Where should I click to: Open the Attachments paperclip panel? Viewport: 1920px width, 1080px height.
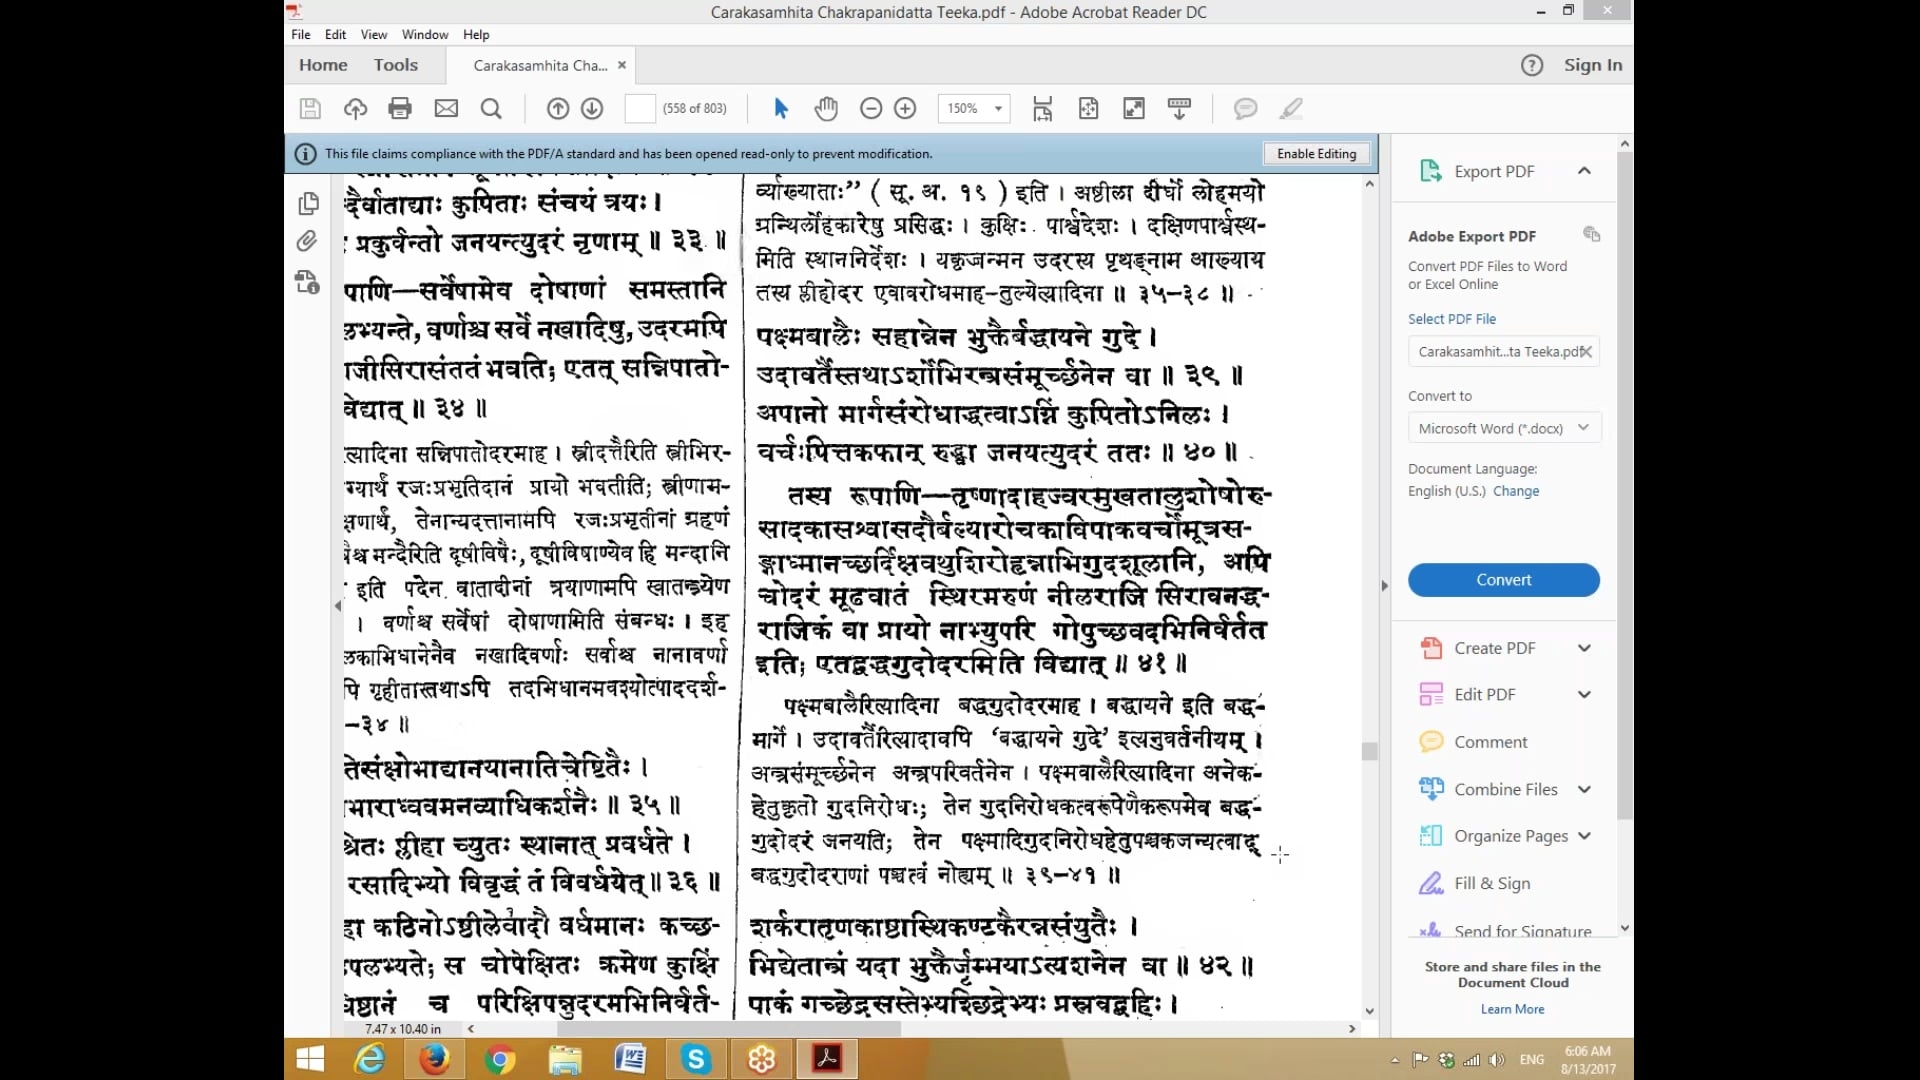coord(307,241)
